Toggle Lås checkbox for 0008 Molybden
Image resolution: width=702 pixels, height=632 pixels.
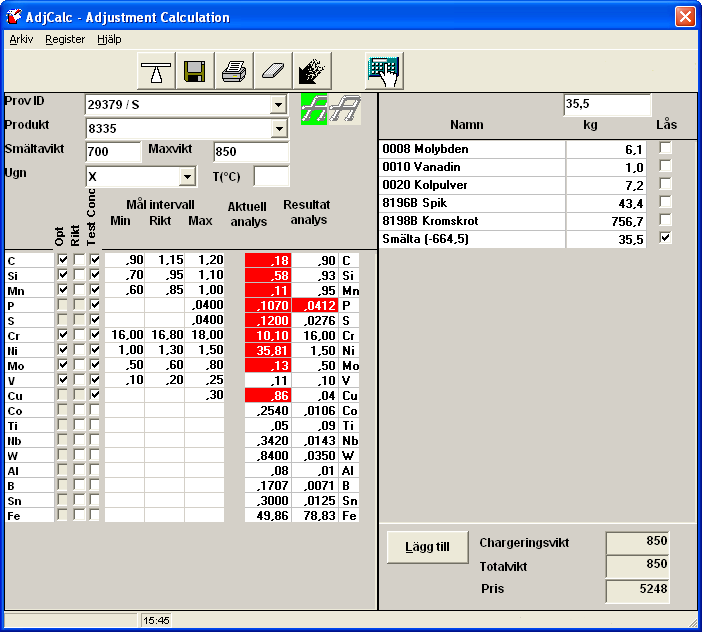pos(665,148)
